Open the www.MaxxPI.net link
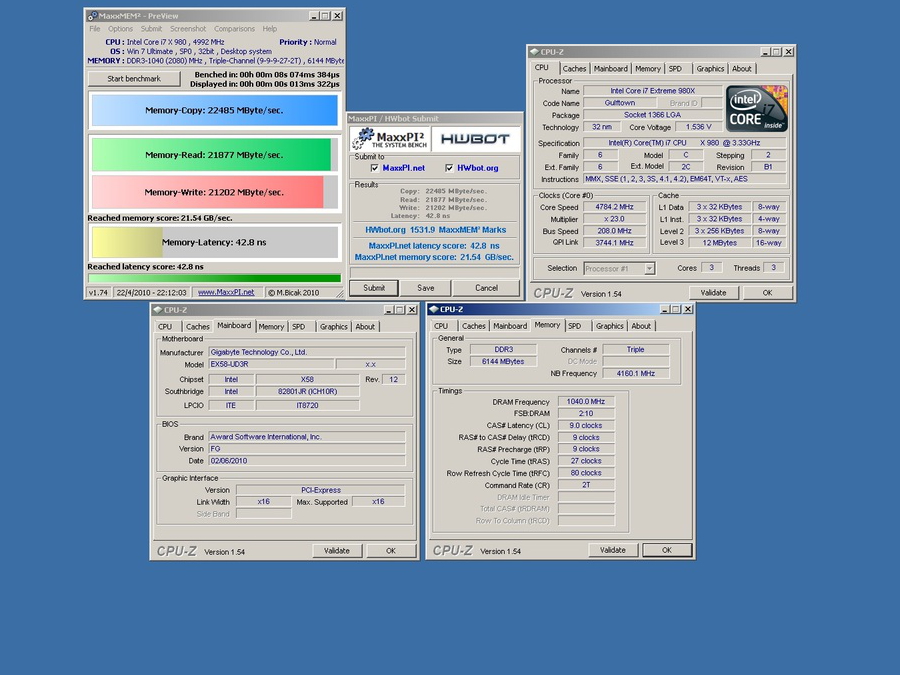 pyautogui.click(x=226, y=292)
